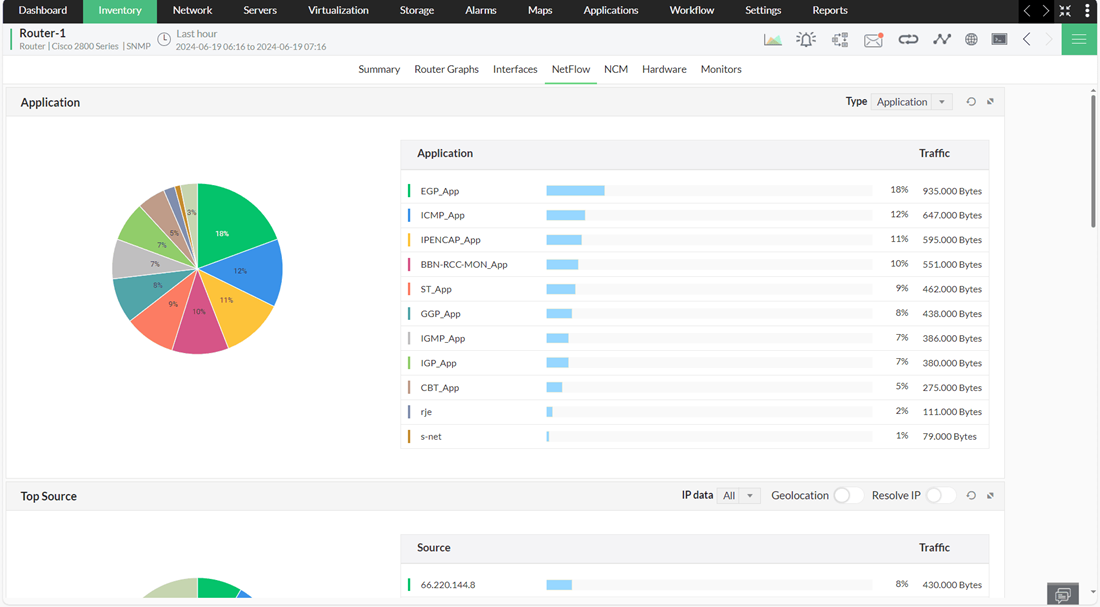Click the ST_App application name
The width and height of the screenshot is (1100, 607).
coord(436,289)
